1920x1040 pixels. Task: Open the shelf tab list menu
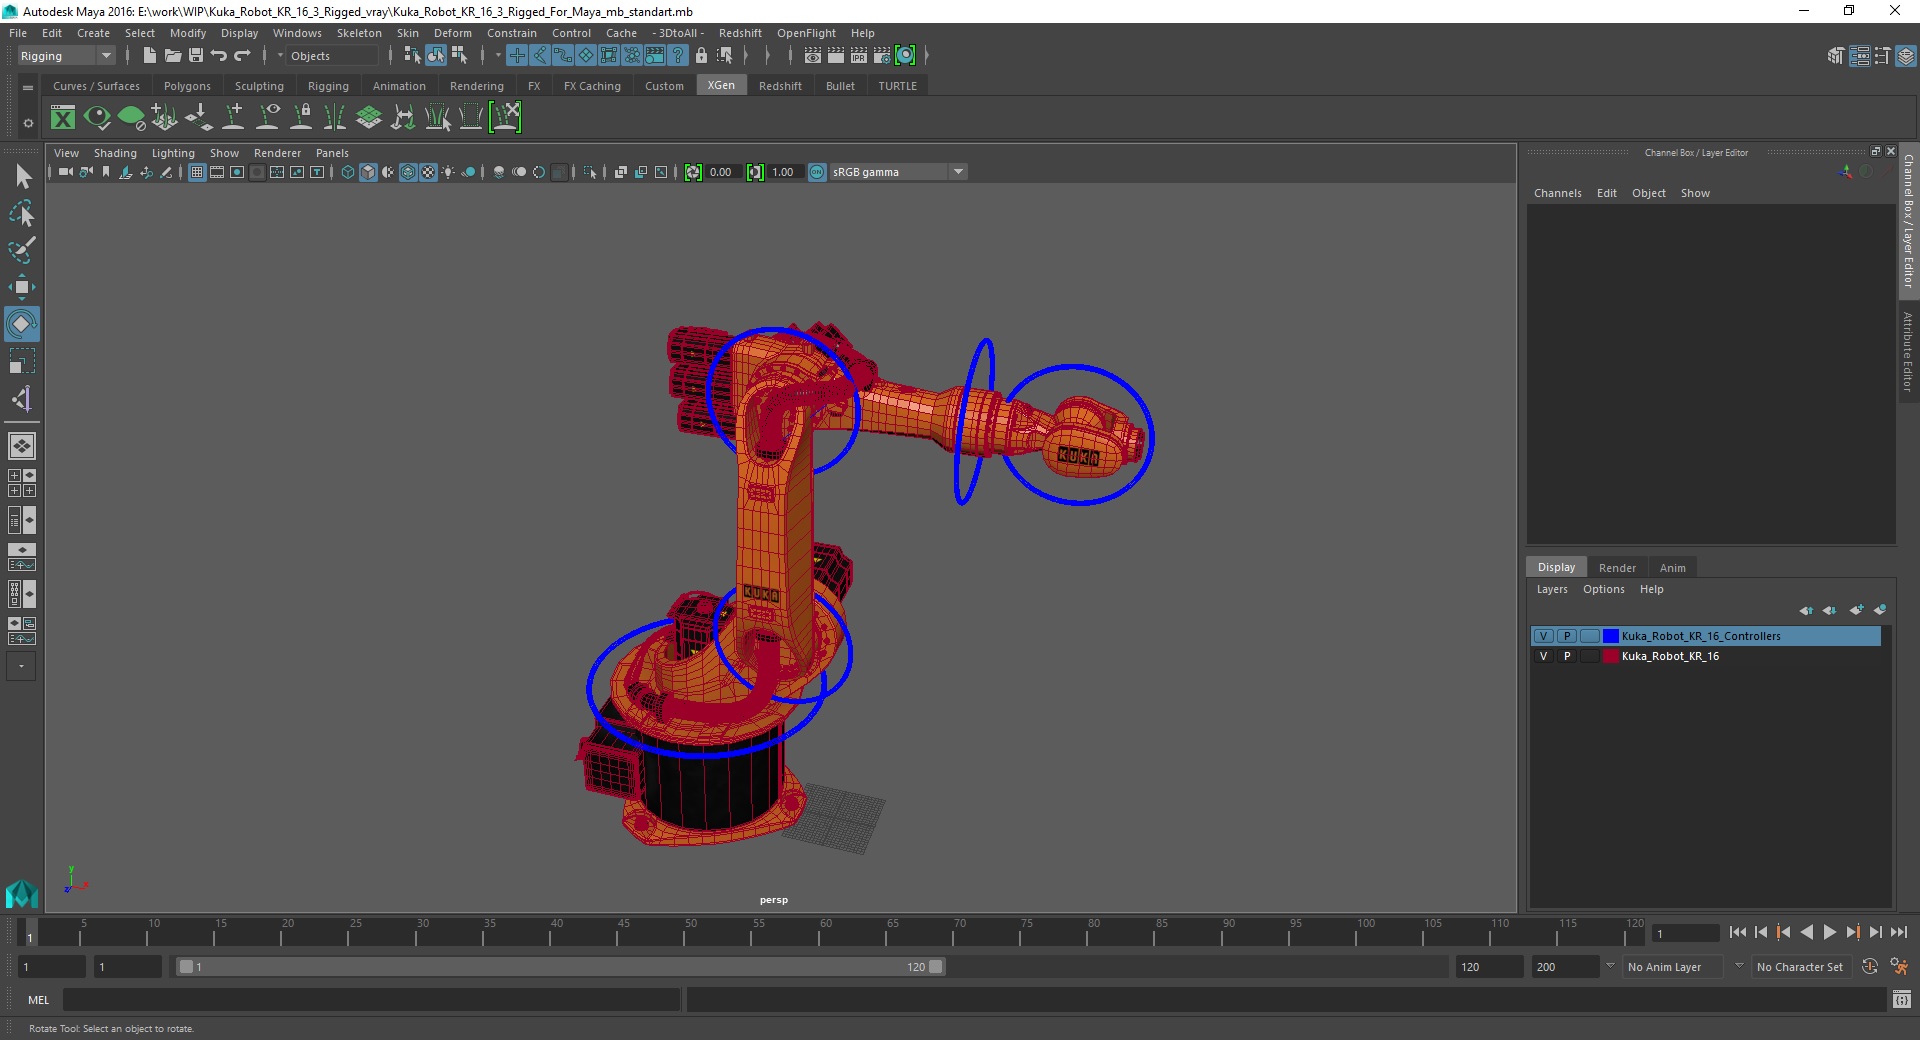click(28, 87)
